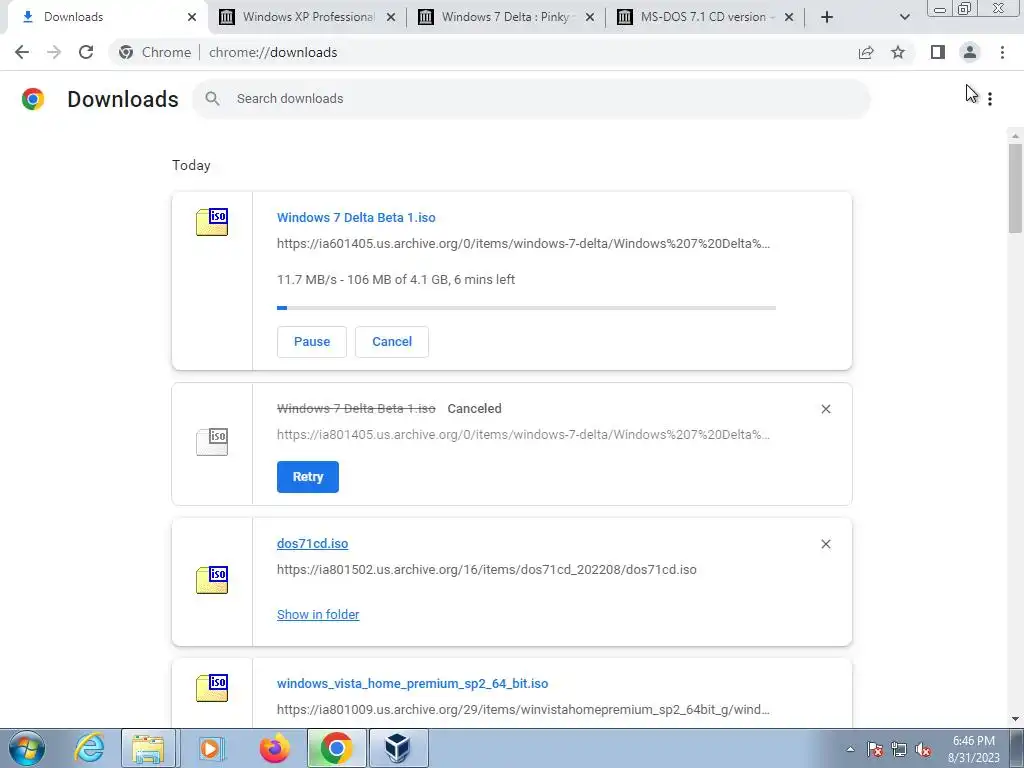Image resolution: width=1024 pixels, height=768 pixels.
Task: Open VirtualBox from the taskbar
Action: click(x=398, y=748)
